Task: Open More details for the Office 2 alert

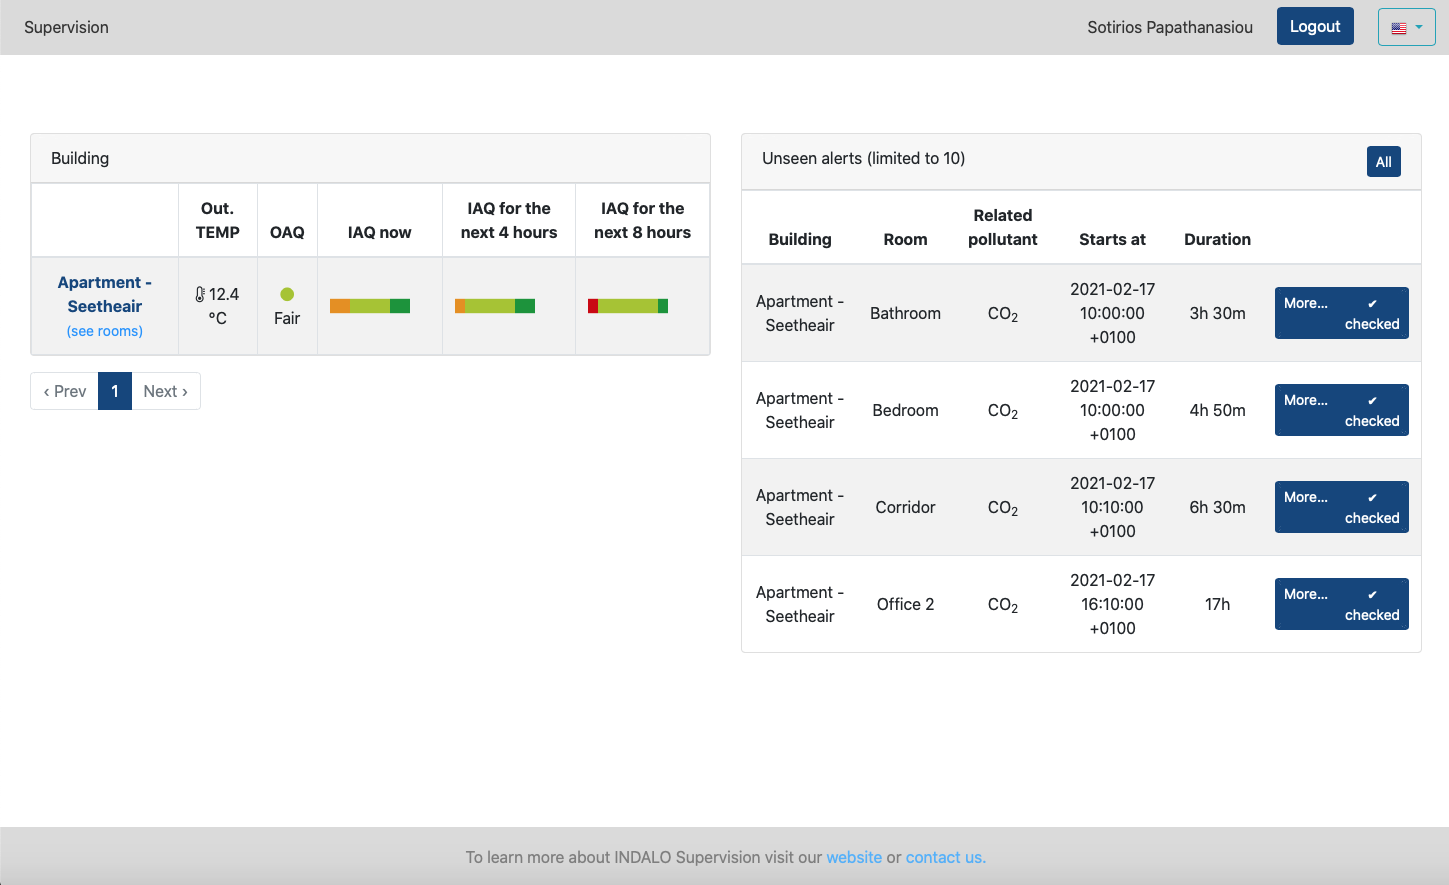Action: coord(1305,594)
